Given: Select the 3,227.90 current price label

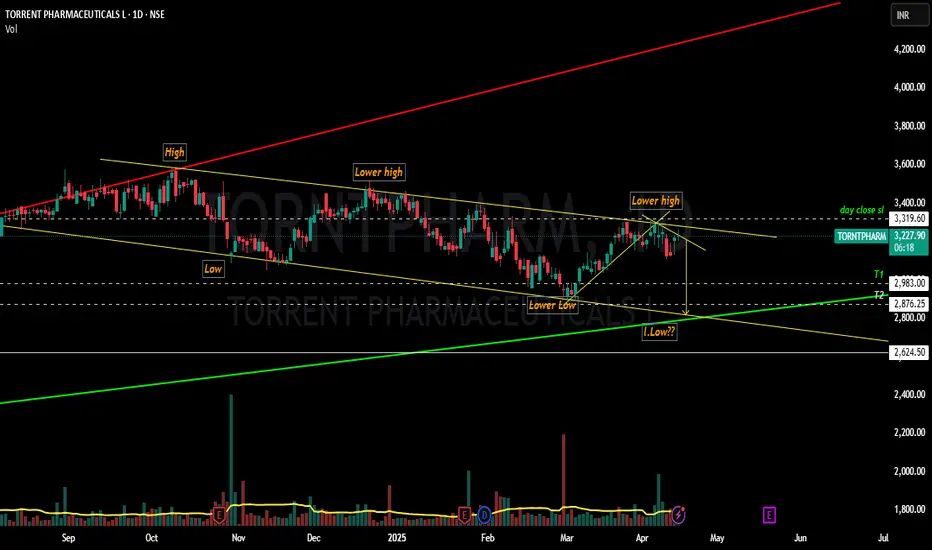Looking at the screenshot, I should click(x=909, y=235).
